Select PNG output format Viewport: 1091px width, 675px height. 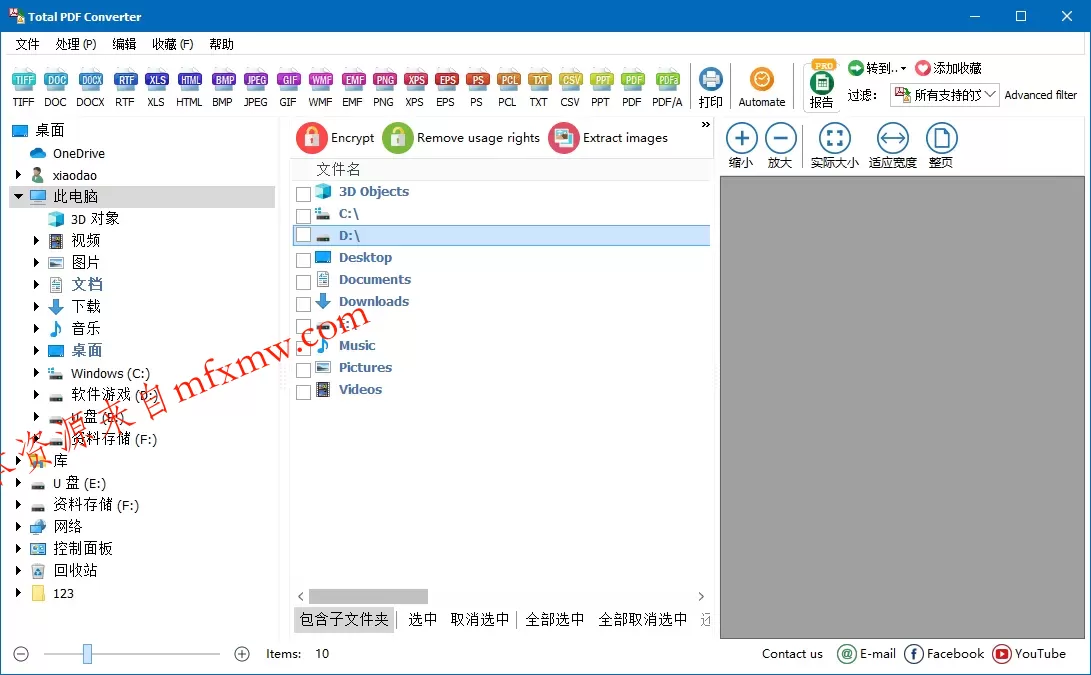pyautogui.click(x=384, y=88)
